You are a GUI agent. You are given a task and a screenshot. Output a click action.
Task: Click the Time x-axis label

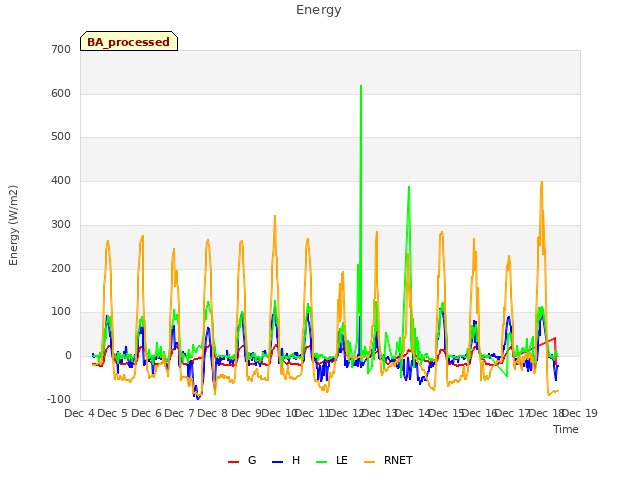coord(566,429)
